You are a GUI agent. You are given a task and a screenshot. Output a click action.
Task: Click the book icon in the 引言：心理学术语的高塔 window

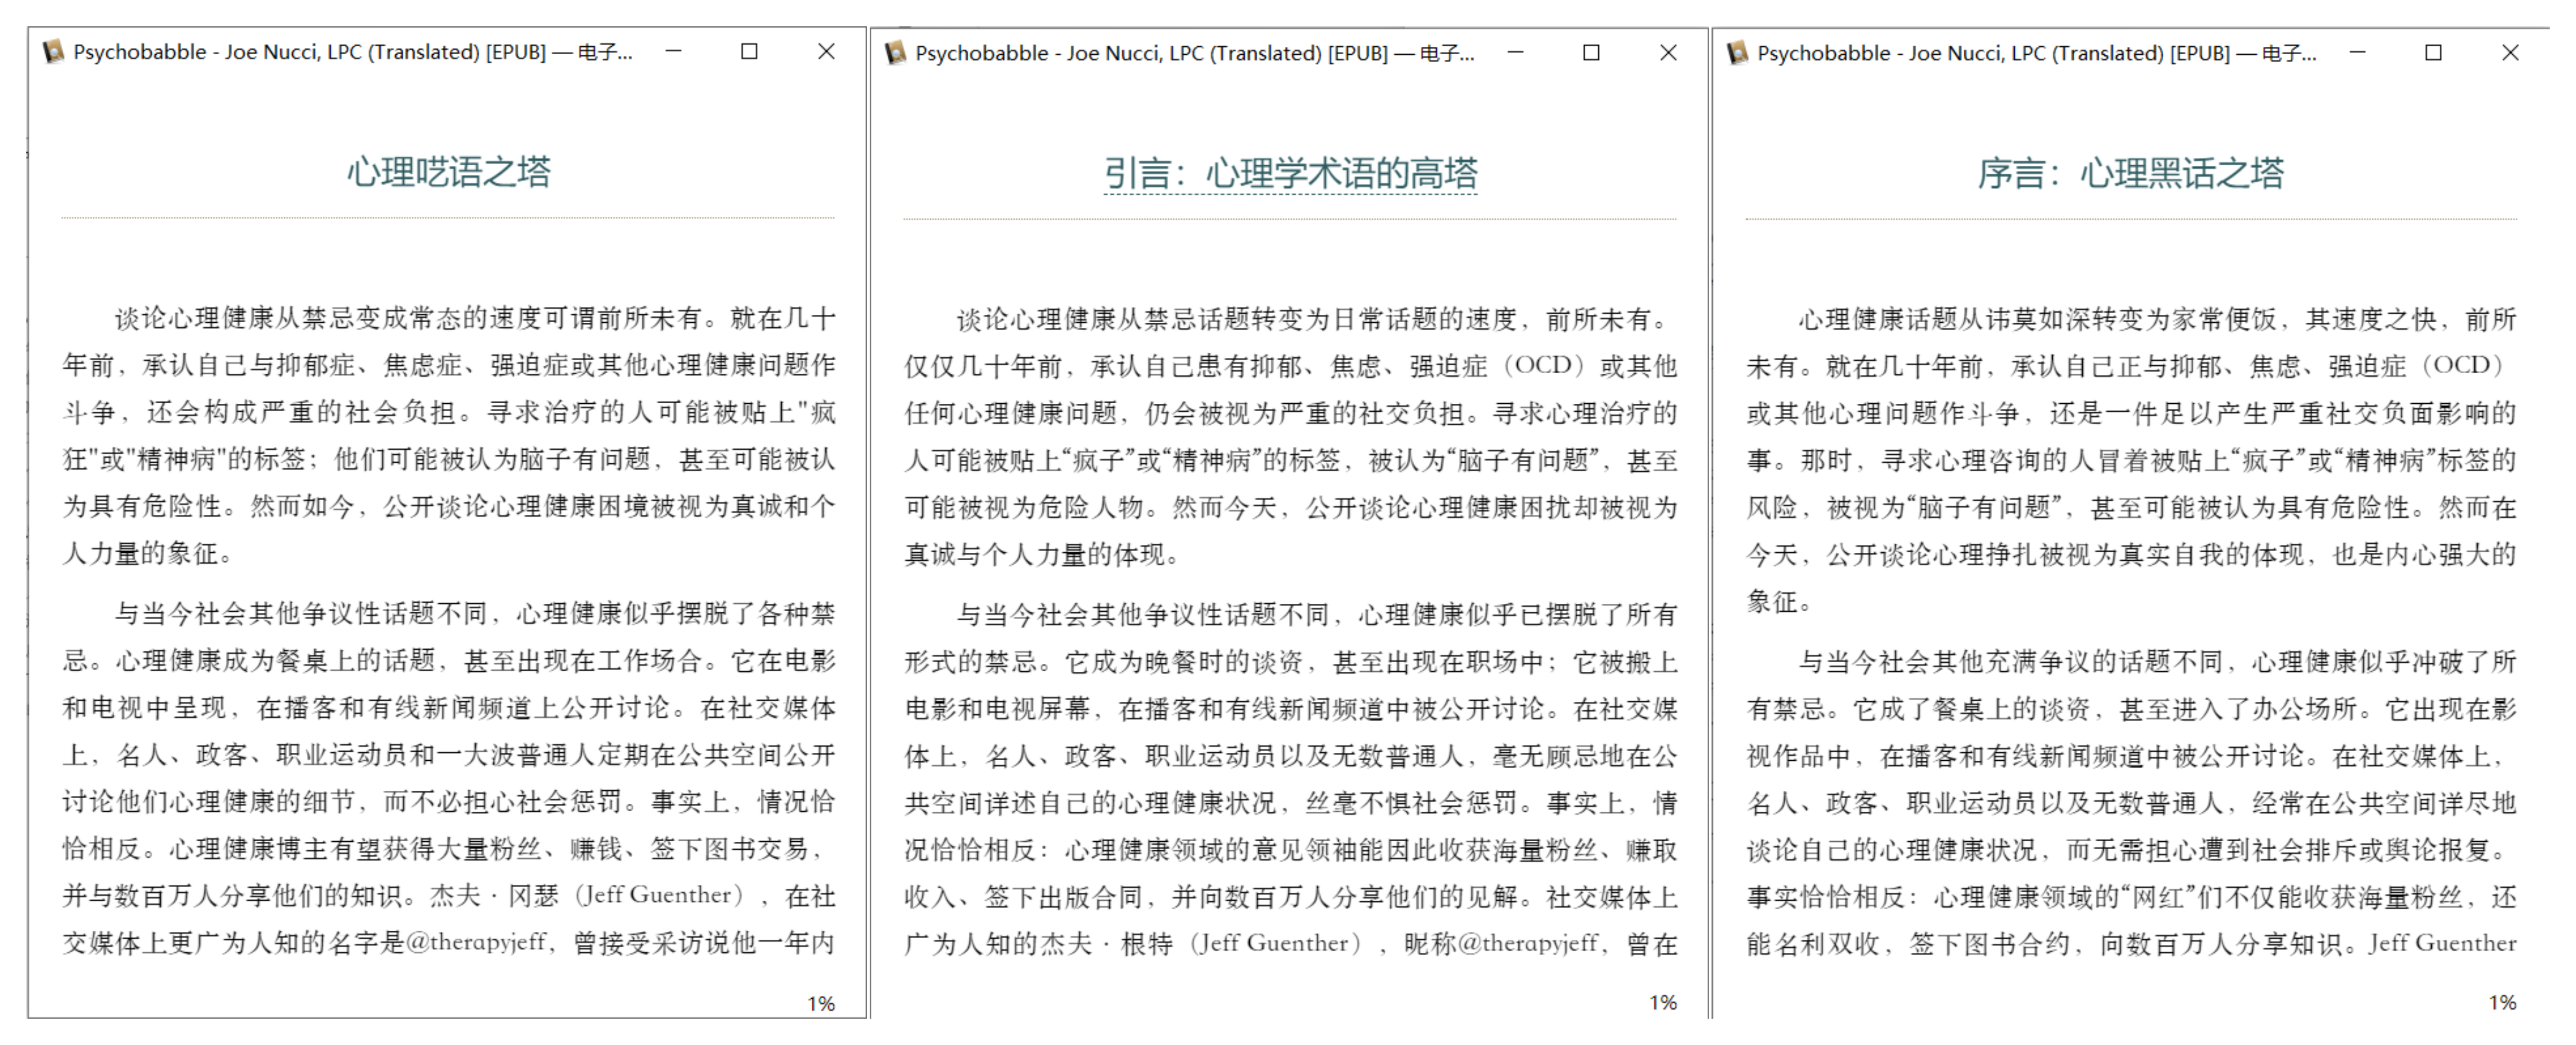pyautogui.click(x=895, y=52)
